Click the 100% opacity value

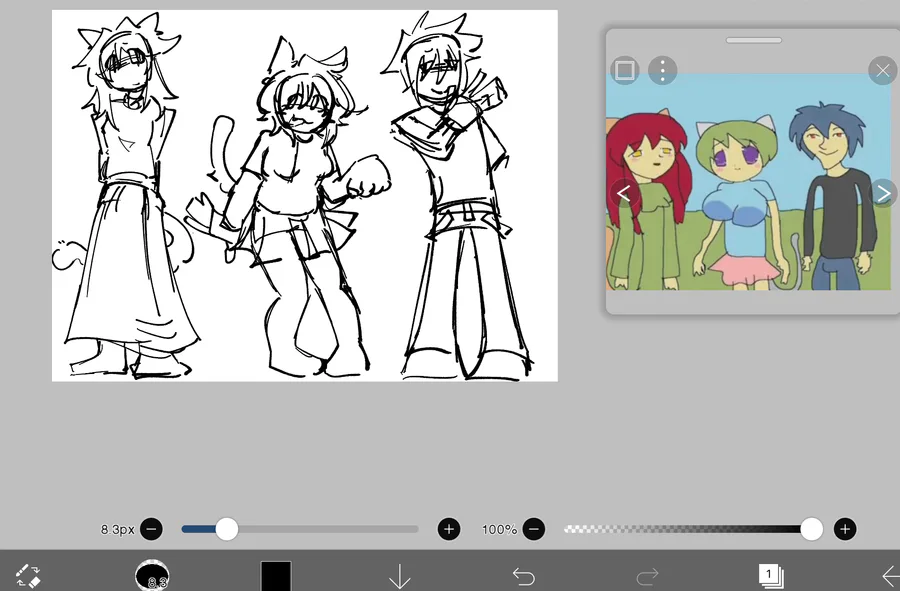[x=499, y=529]
